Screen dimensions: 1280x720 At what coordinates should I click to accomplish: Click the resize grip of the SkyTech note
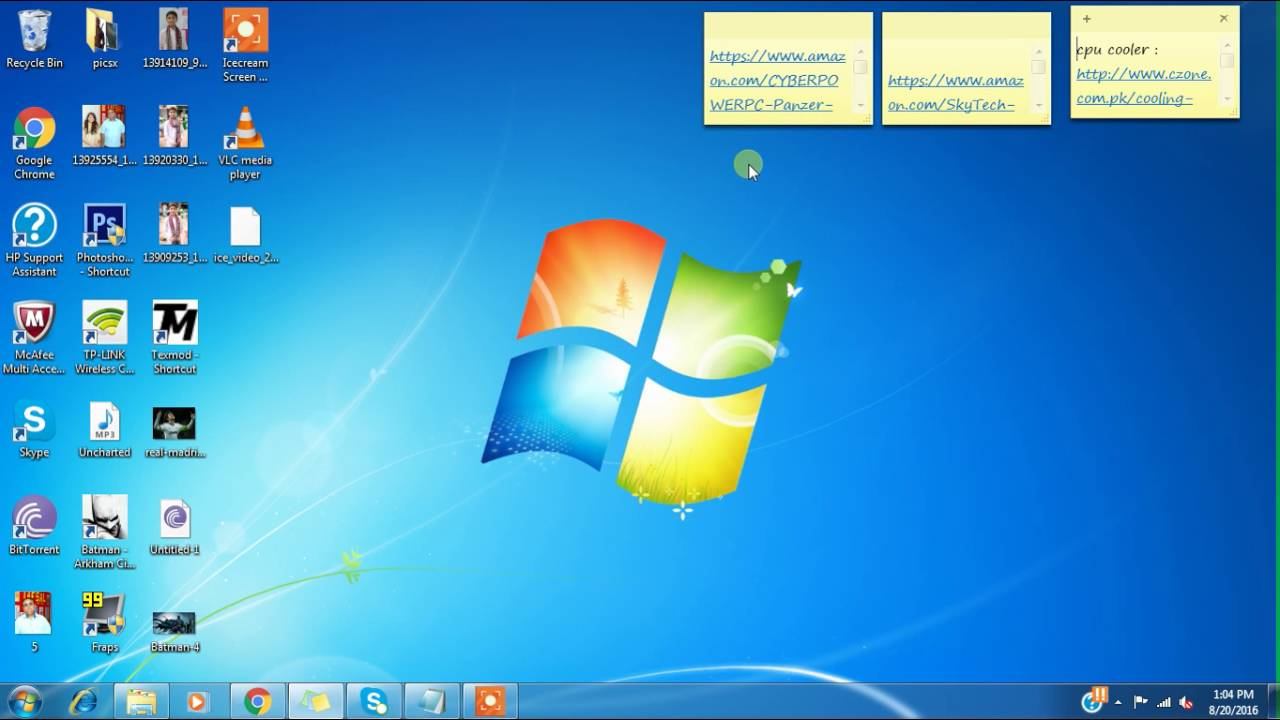(x=1045, y=119)
